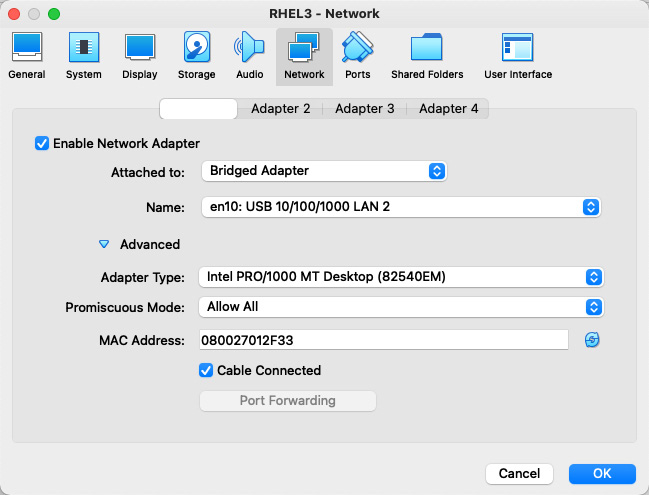Open the Adapter Type dropdown
Viewport: 649px width, 495px height.
pos(401,277)
